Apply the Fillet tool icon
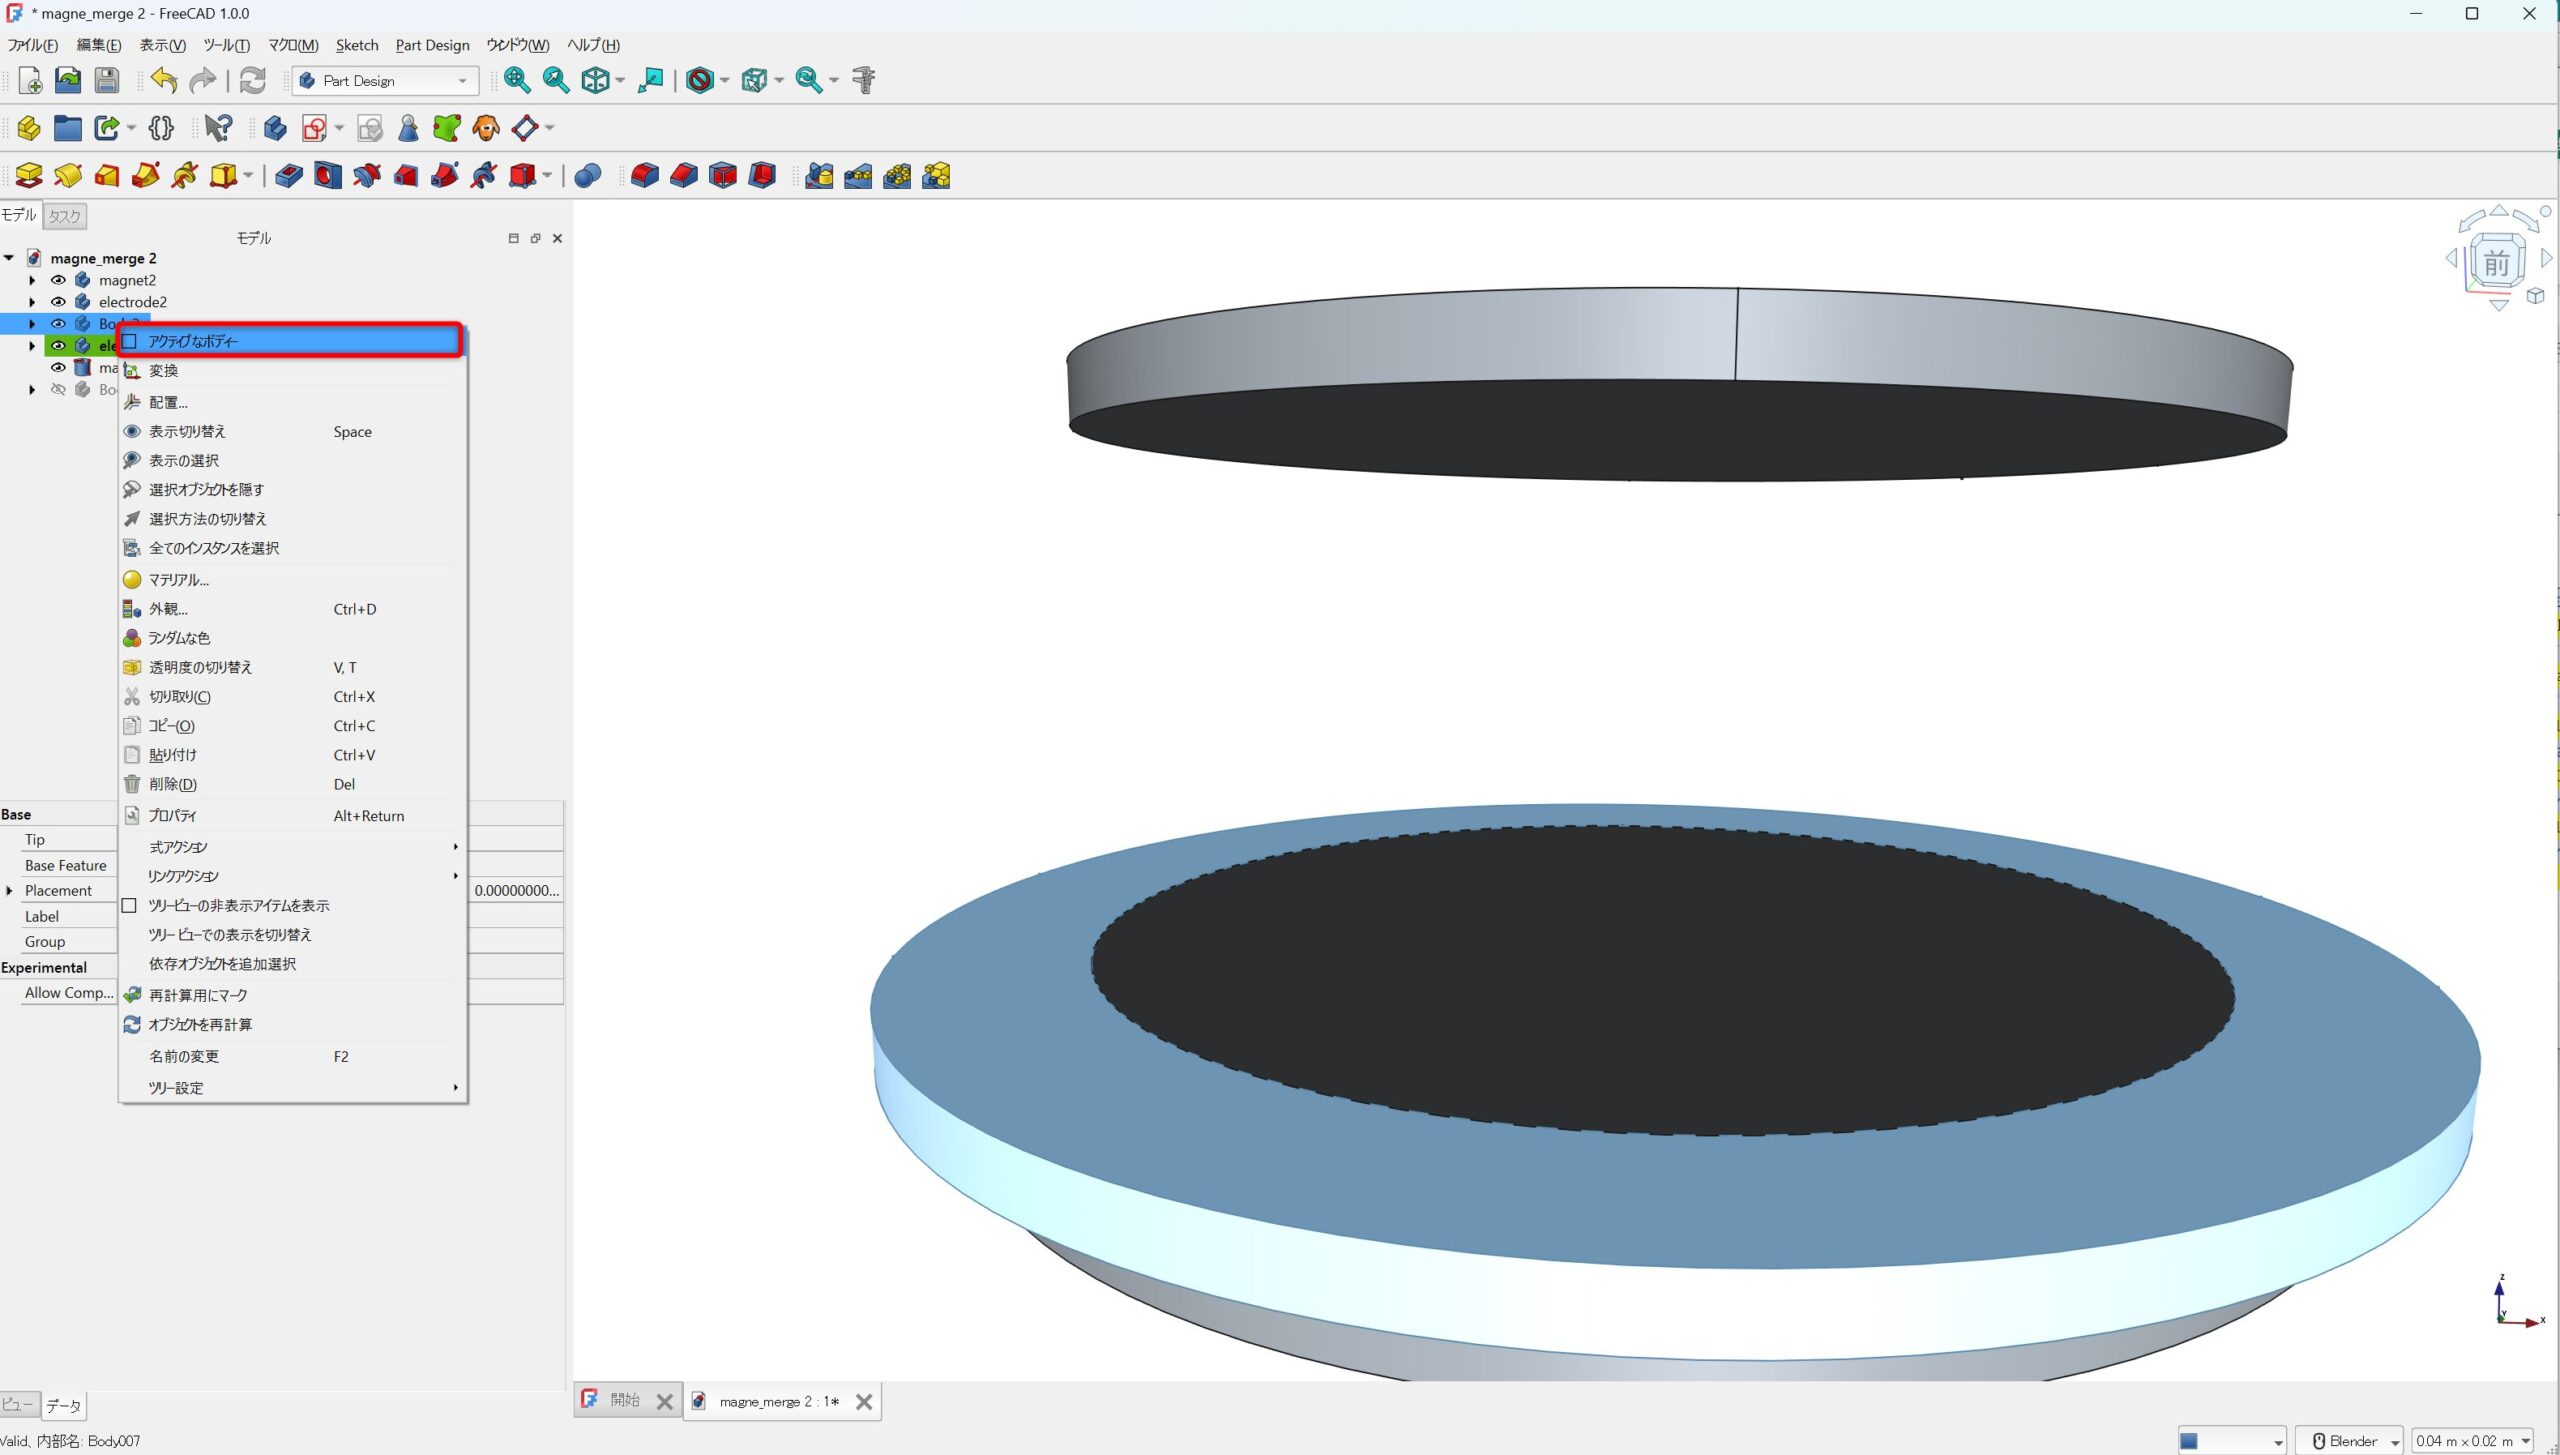This screenshot has height=1455, width=2560. (645, 176)
